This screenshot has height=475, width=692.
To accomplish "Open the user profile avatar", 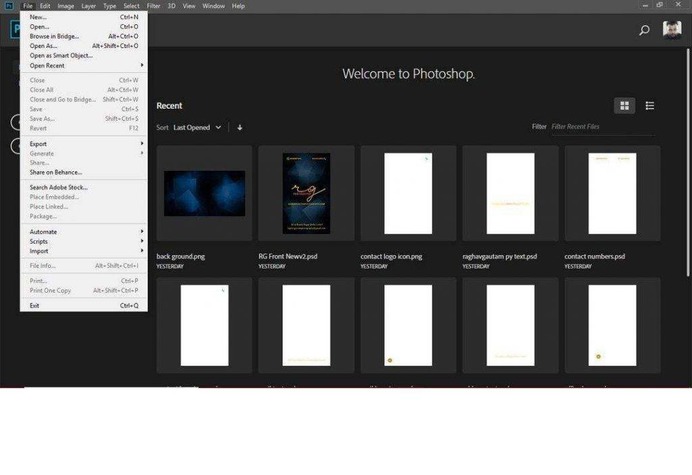I will tap(672, 30).
